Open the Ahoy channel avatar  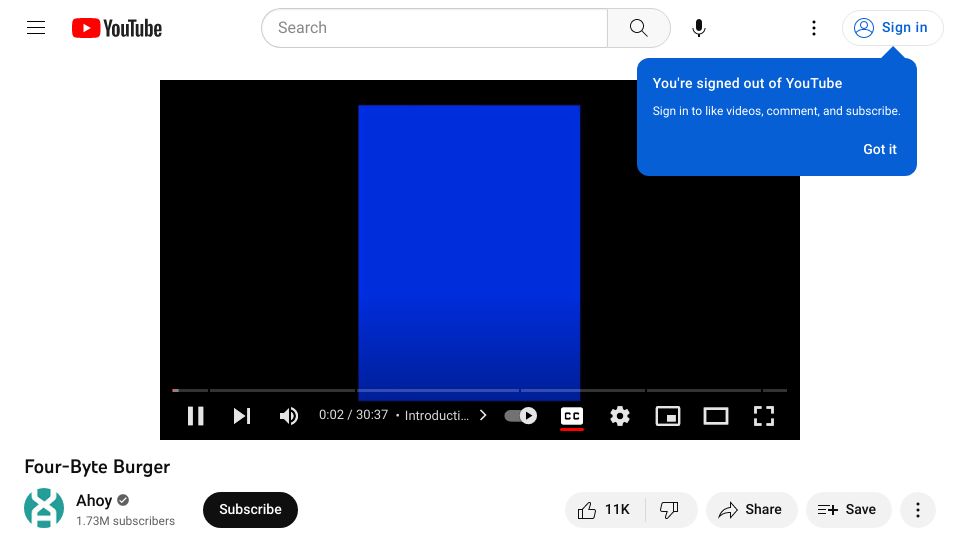coord(43,508)
